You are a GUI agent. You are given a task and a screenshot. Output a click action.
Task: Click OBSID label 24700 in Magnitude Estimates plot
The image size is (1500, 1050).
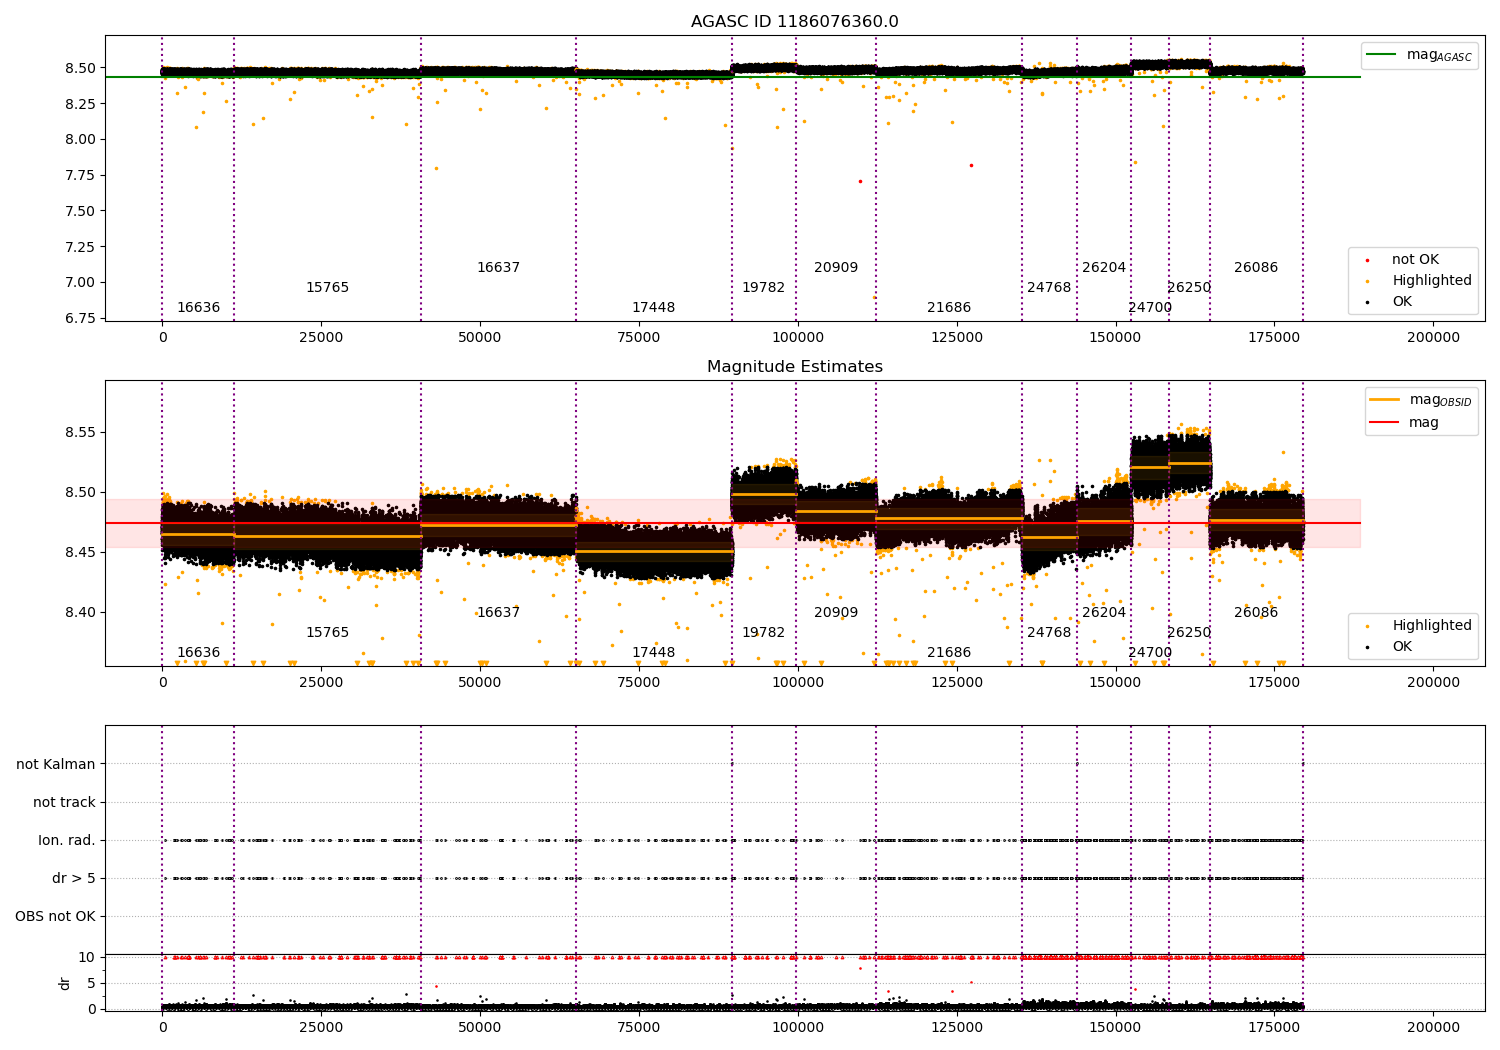click(x=1150, y=653)
